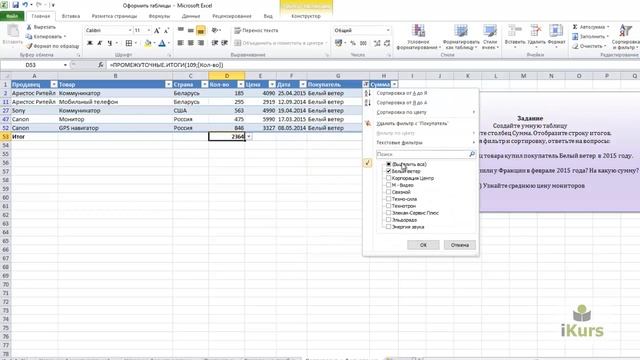The width and height of the screenshot is (640, 360).
Task: Click the Format as Table icon
Action: pos(461,31)
